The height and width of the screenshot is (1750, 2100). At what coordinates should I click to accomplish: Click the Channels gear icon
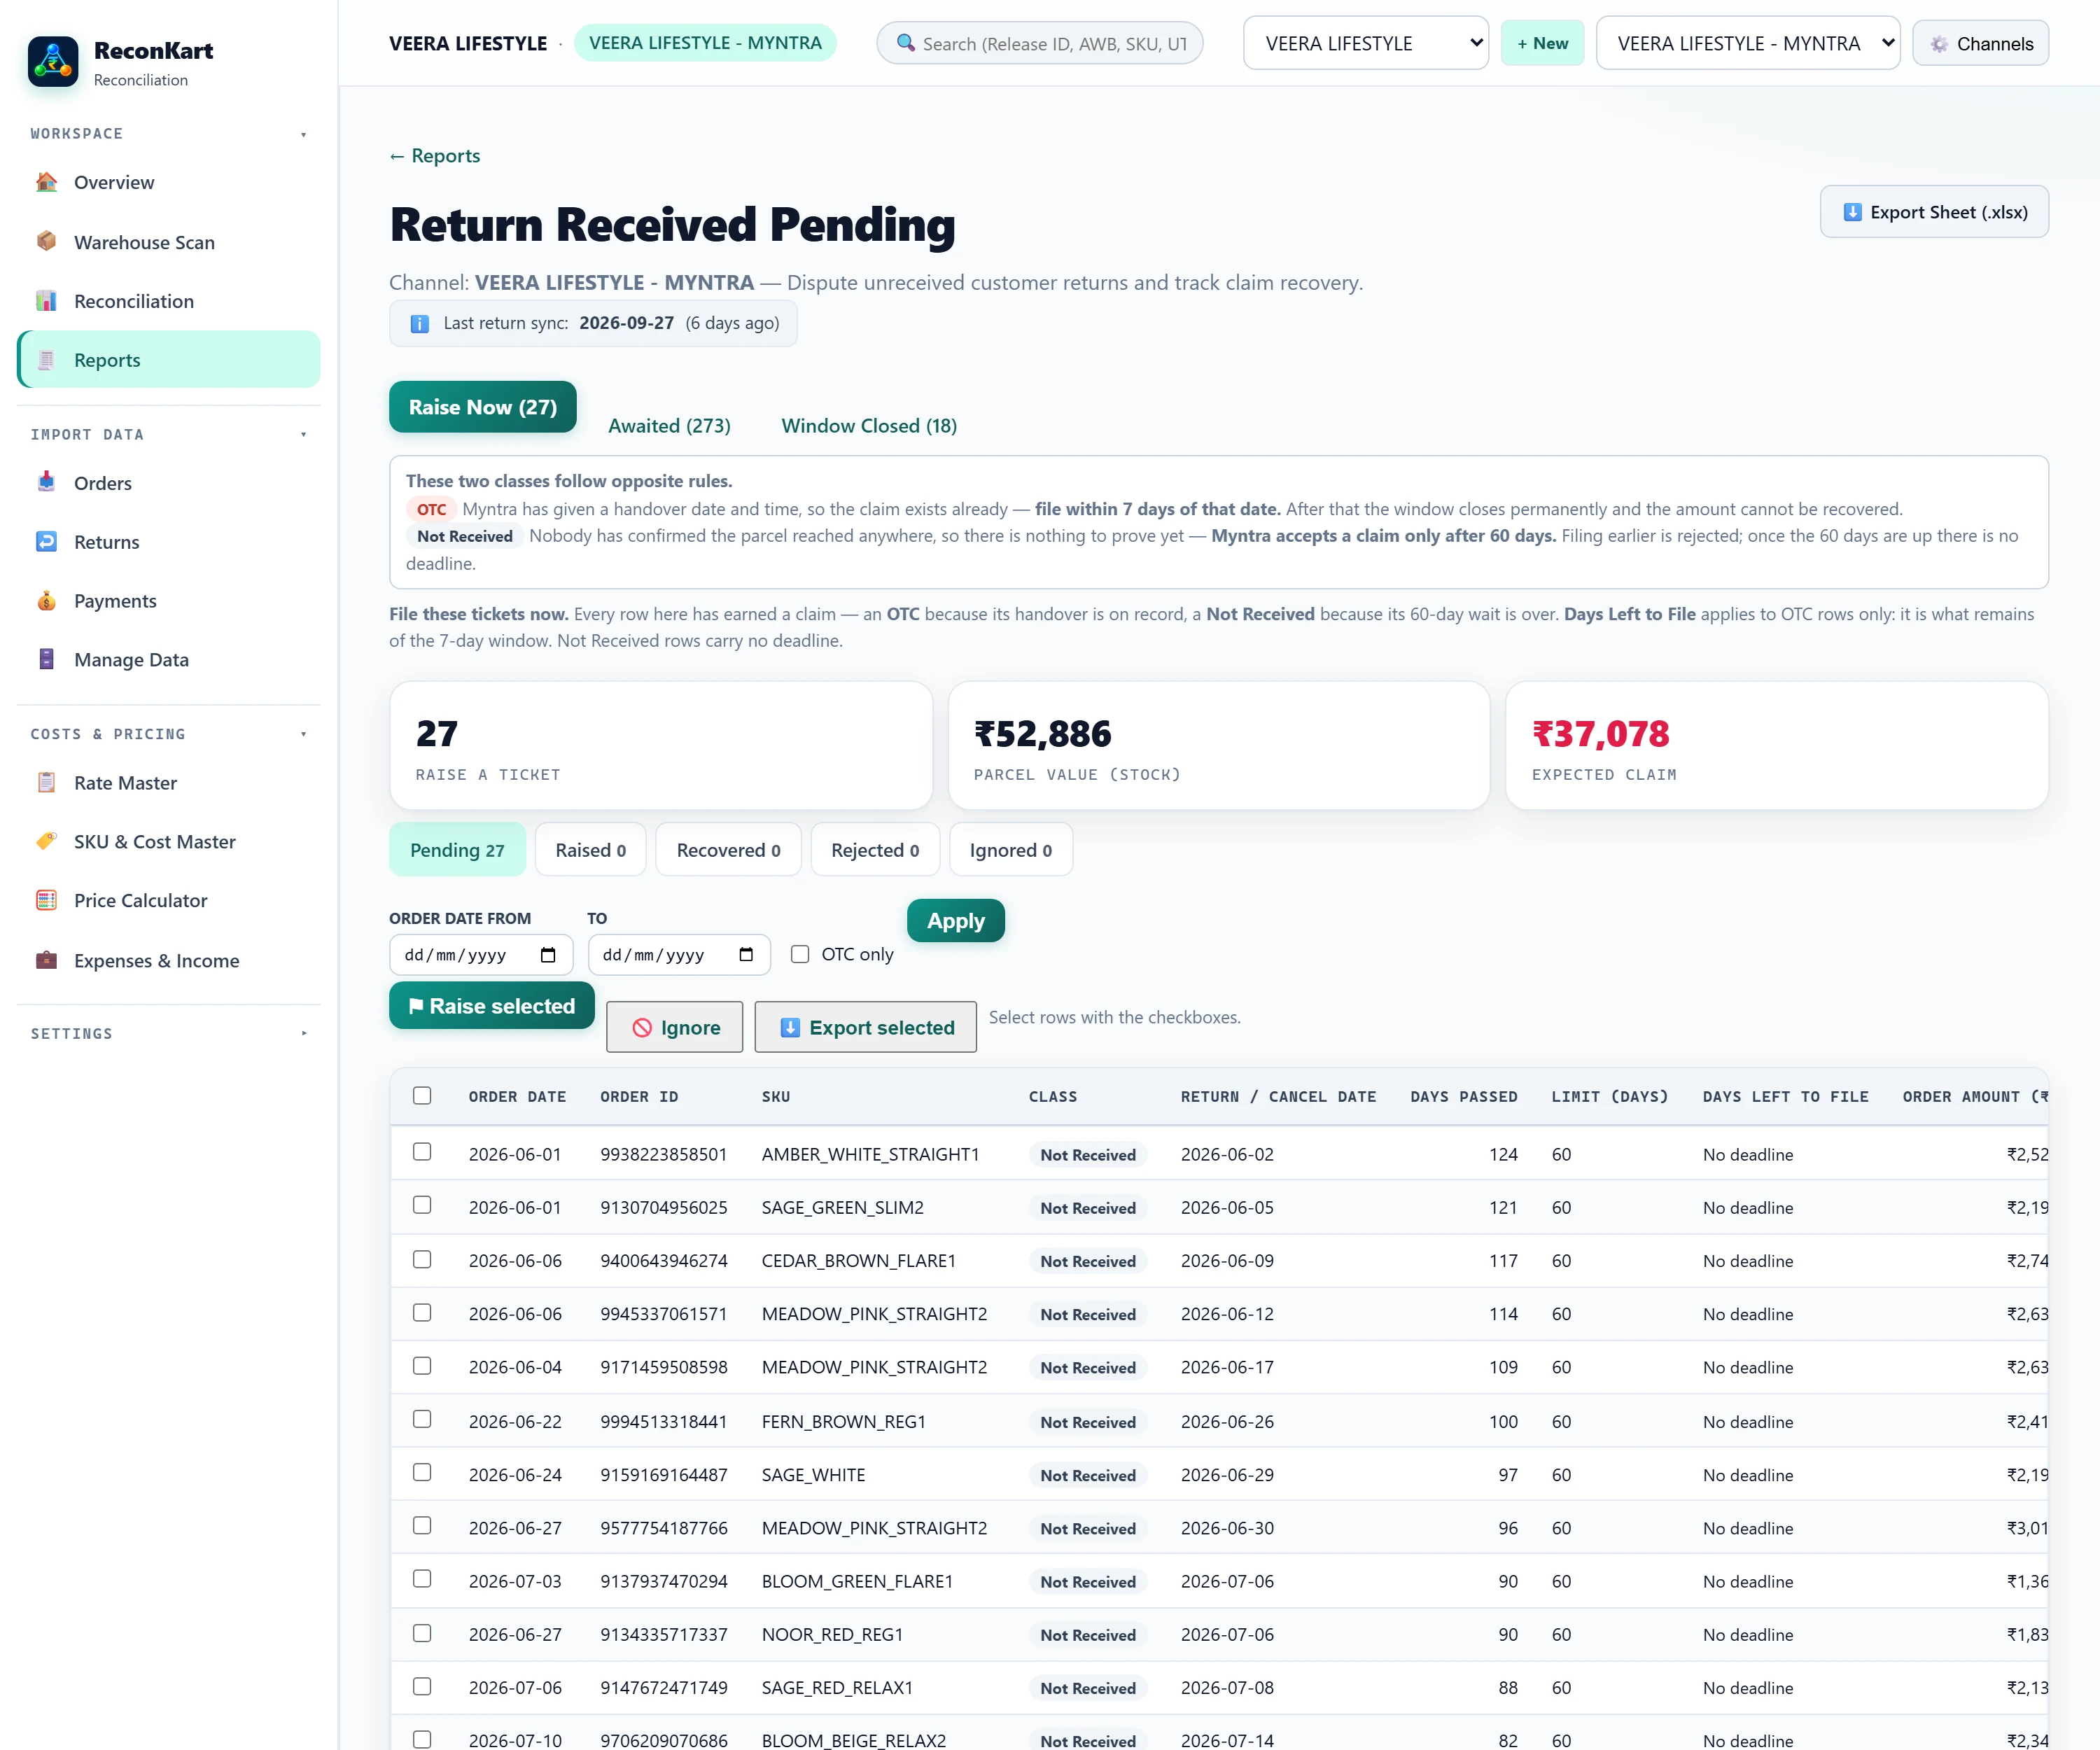[1939, 44]
